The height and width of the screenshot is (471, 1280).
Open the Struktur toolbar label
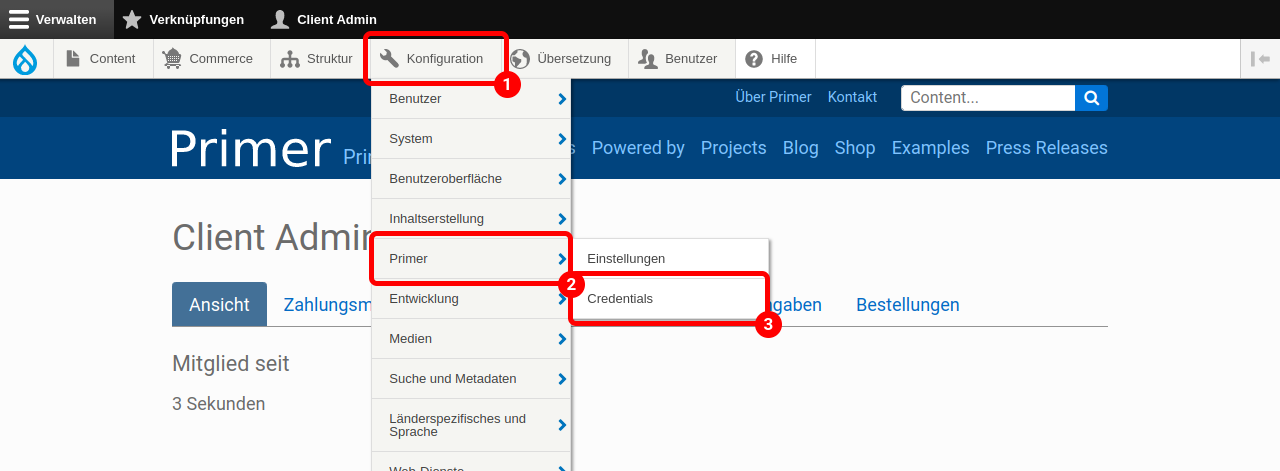[329, 59]
